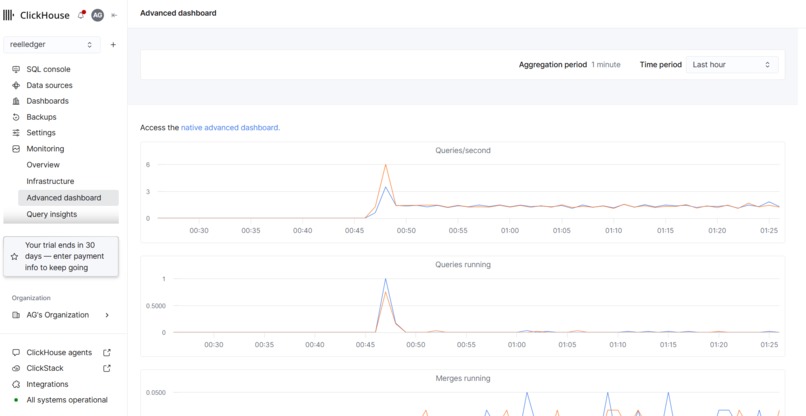This screenshot has width=806, height=416.
Task: Click the green status dot
Action: coord(16,400)
